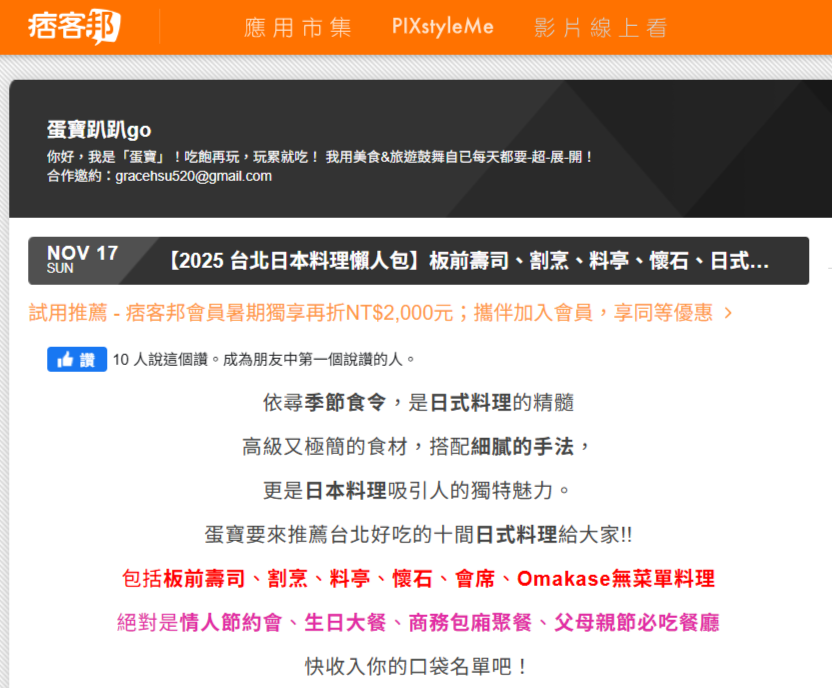This screenshot has width=832, height=688.
Task: Click the thumbs-up icon in the 讚 button
Action: click(x=65, y=360)
